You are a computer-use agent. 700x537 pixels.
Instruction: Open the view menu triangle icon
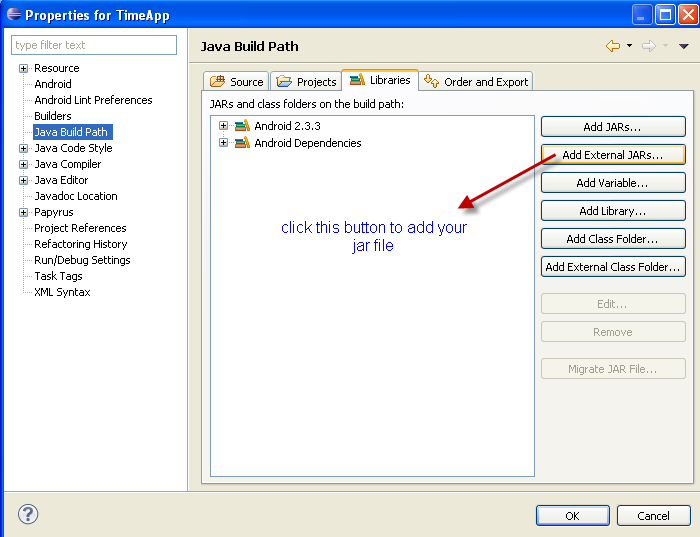tap(683, 46)
